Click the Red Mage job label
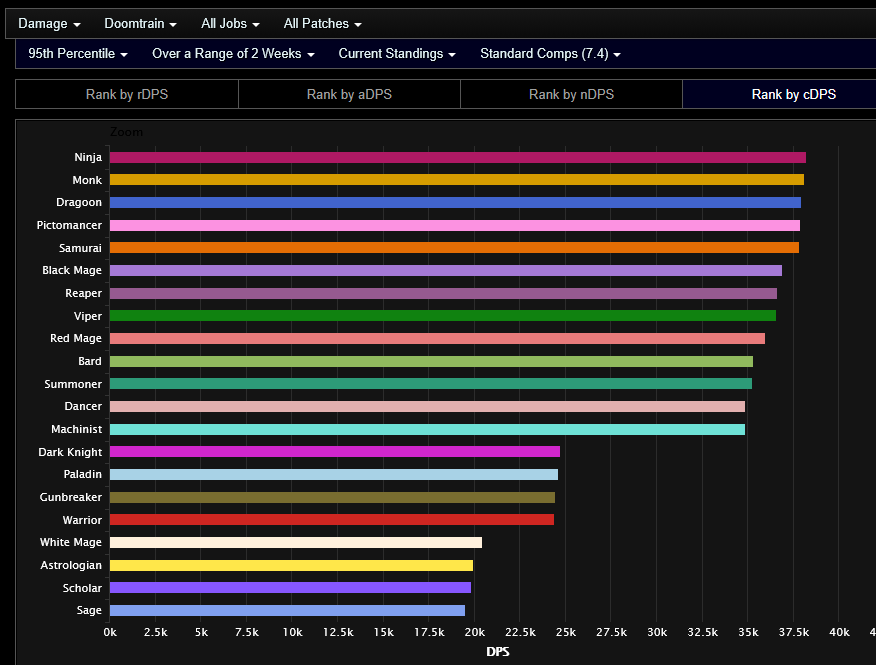This screenshot has width=876, height=665. (x=76, y=339)
